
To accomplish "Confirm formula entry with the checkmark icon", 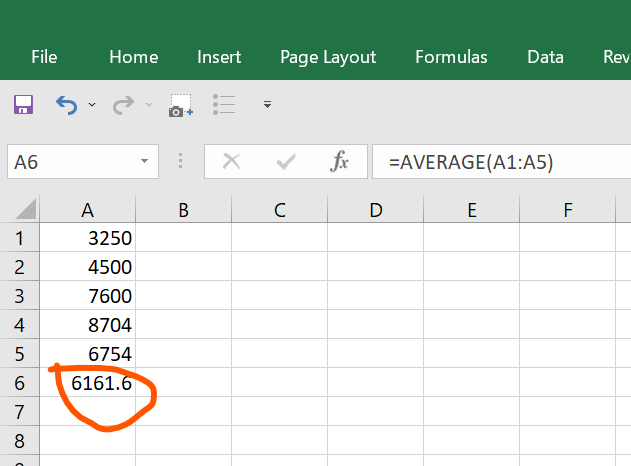I will (x=286, y=162).
